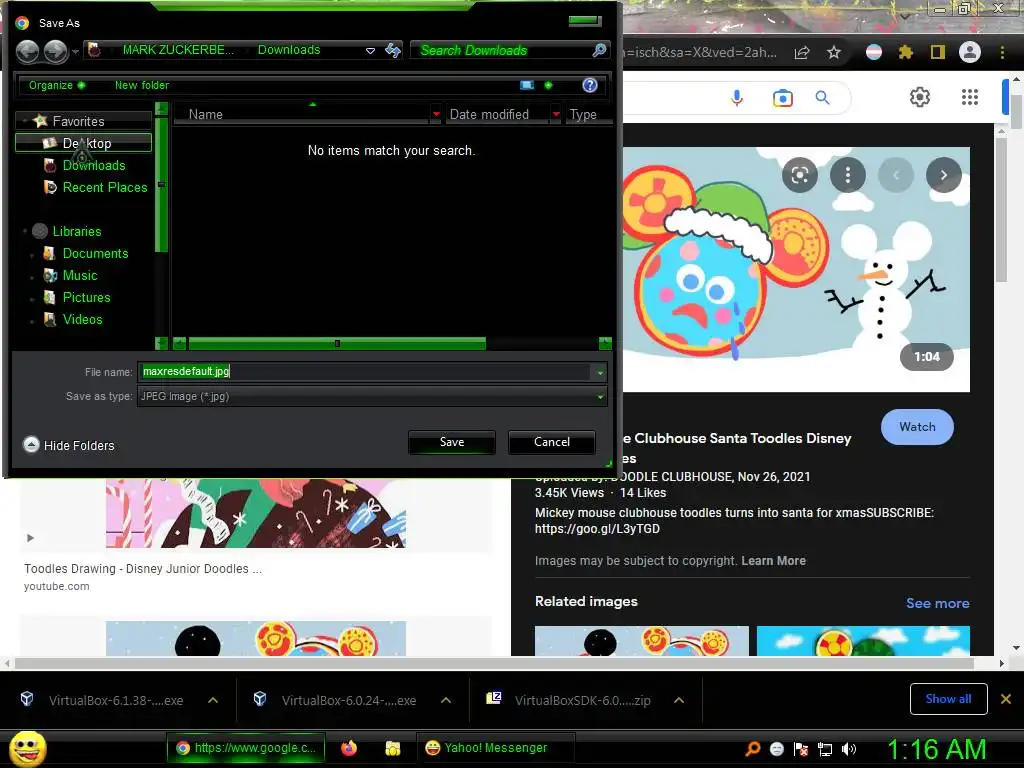
Task: Click Show all downloads
Action: pos(948,699)
